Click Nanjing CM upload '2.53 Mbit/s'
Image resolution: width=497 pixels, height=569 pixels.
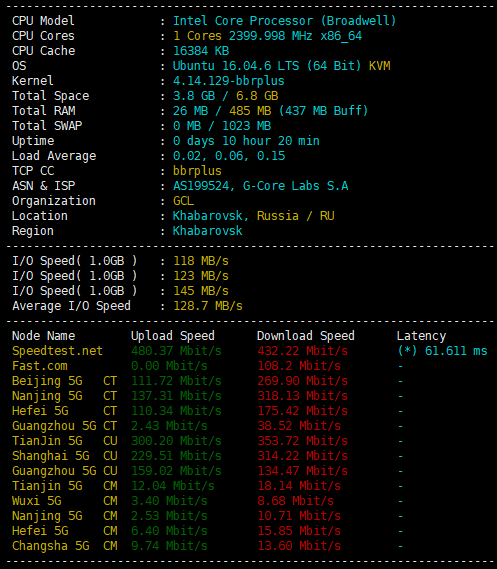(169, 516)
